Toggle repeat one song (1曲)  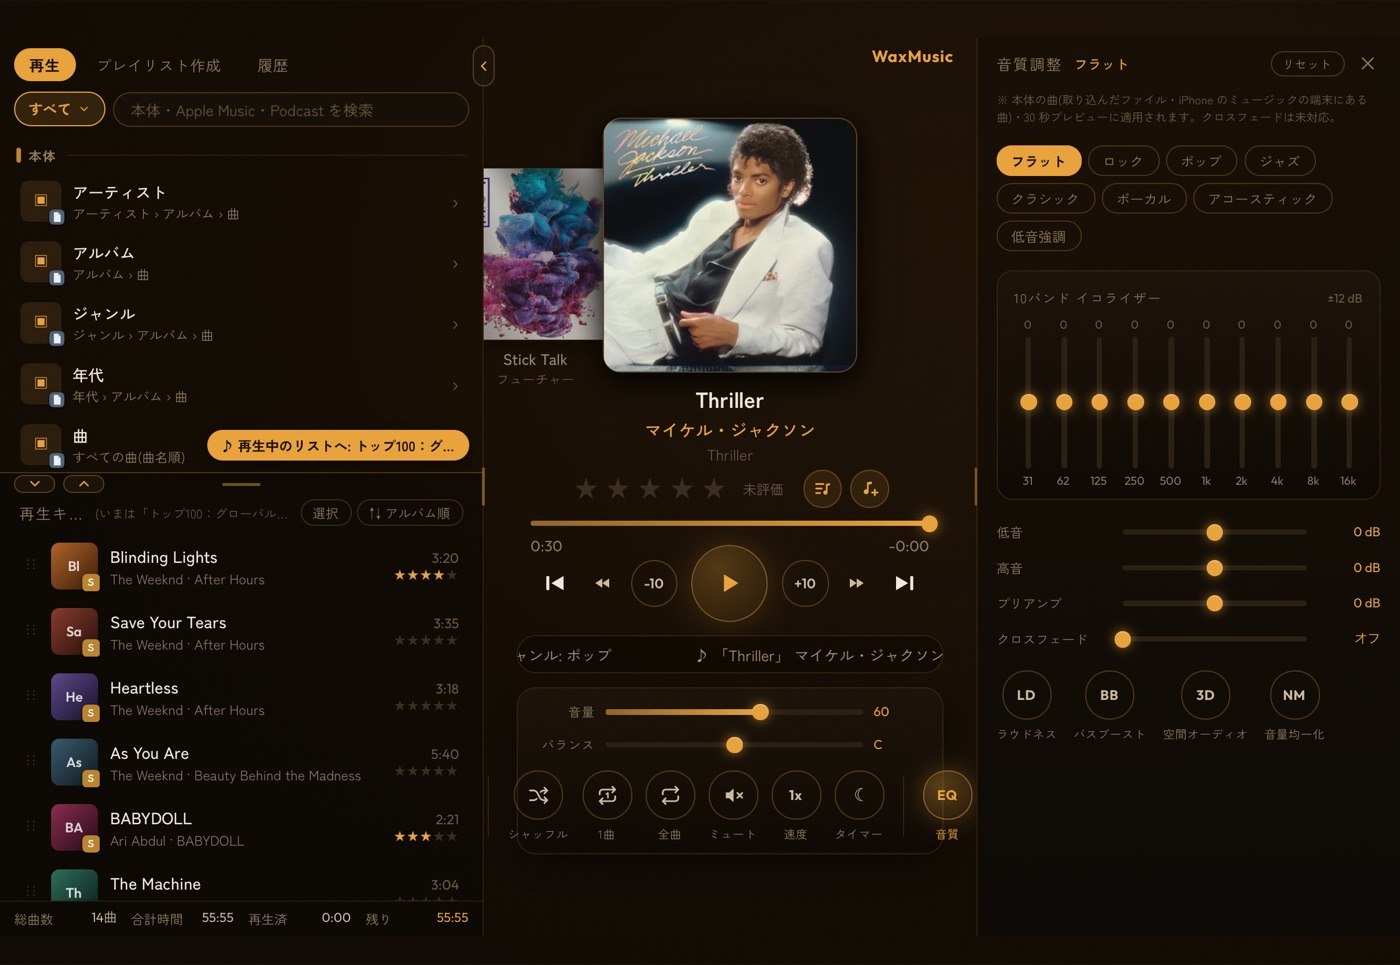(x=607, y=795)
